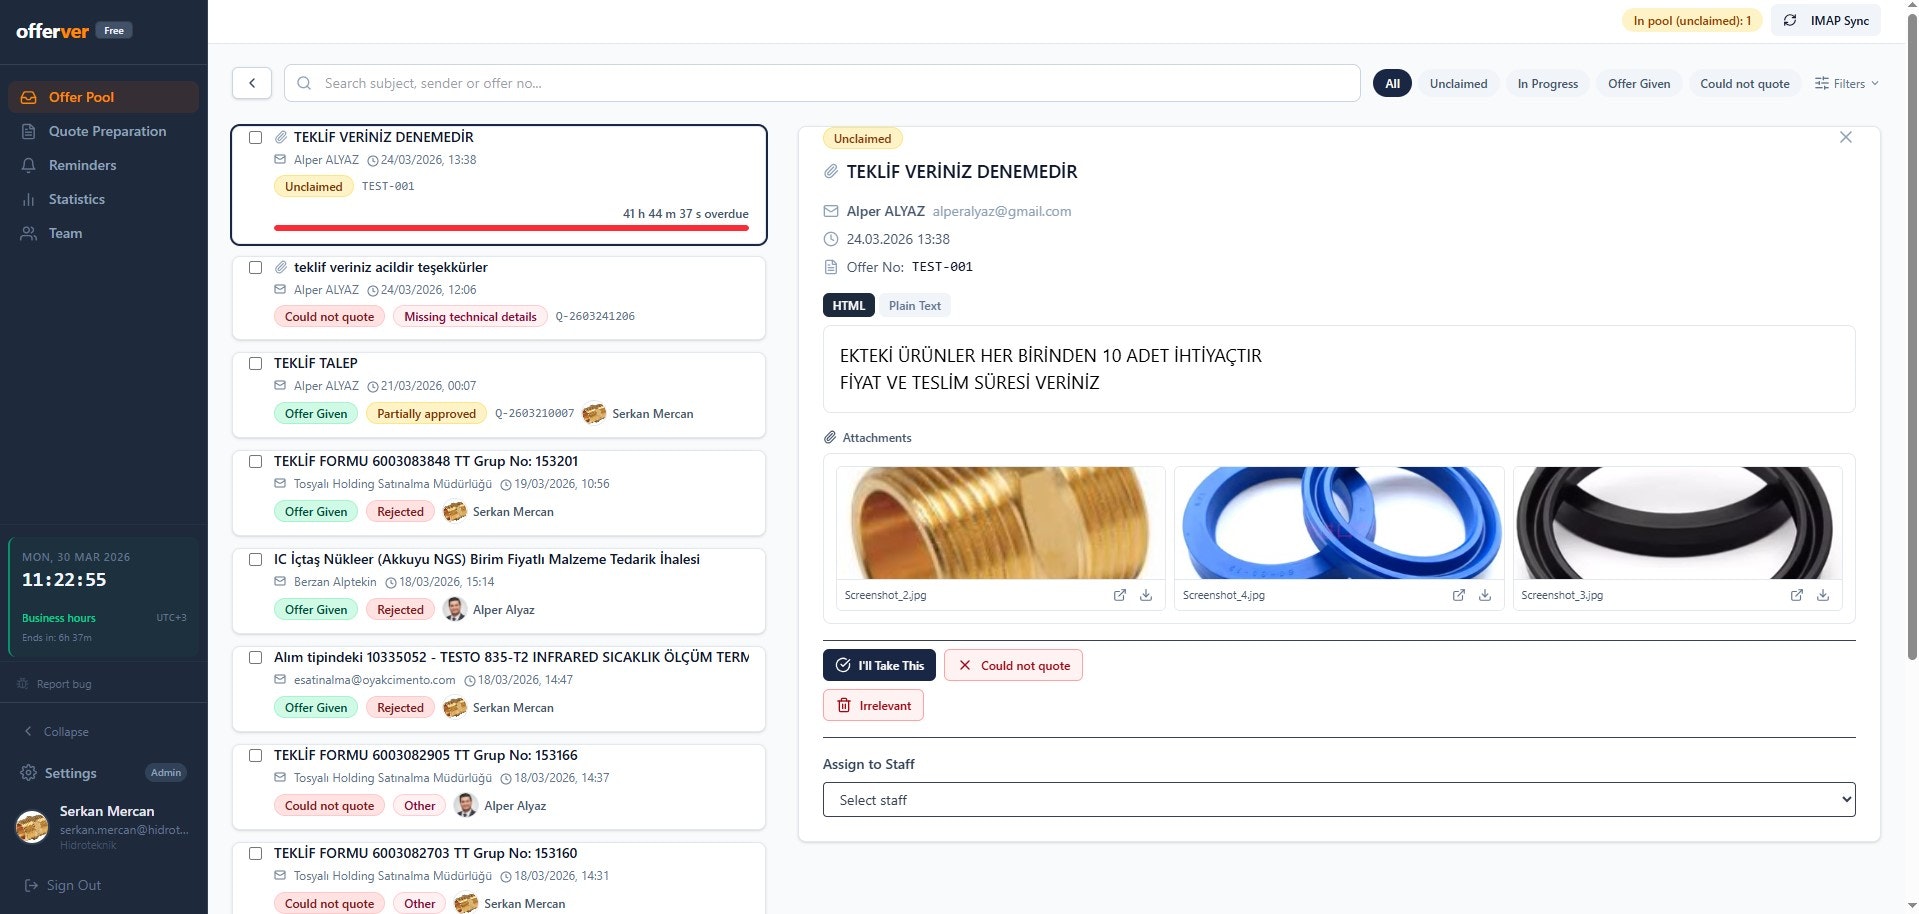This screenshot has width=1919, height=914.
Task: Click the Settings gear icon
Action: pos(28,773)
